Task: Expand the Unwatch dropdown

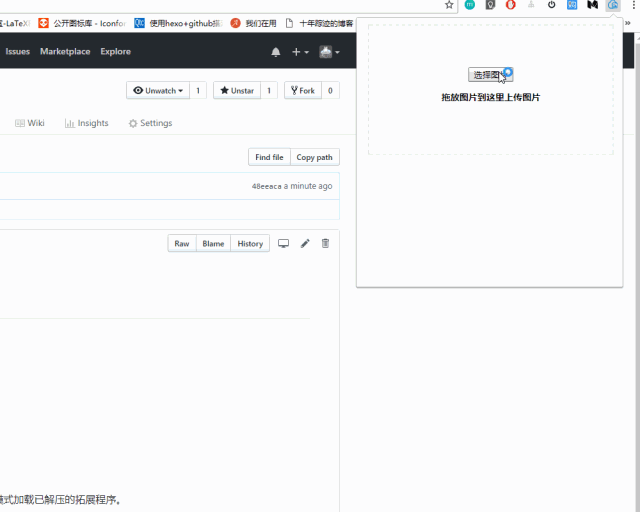Action: pos(158,91)
